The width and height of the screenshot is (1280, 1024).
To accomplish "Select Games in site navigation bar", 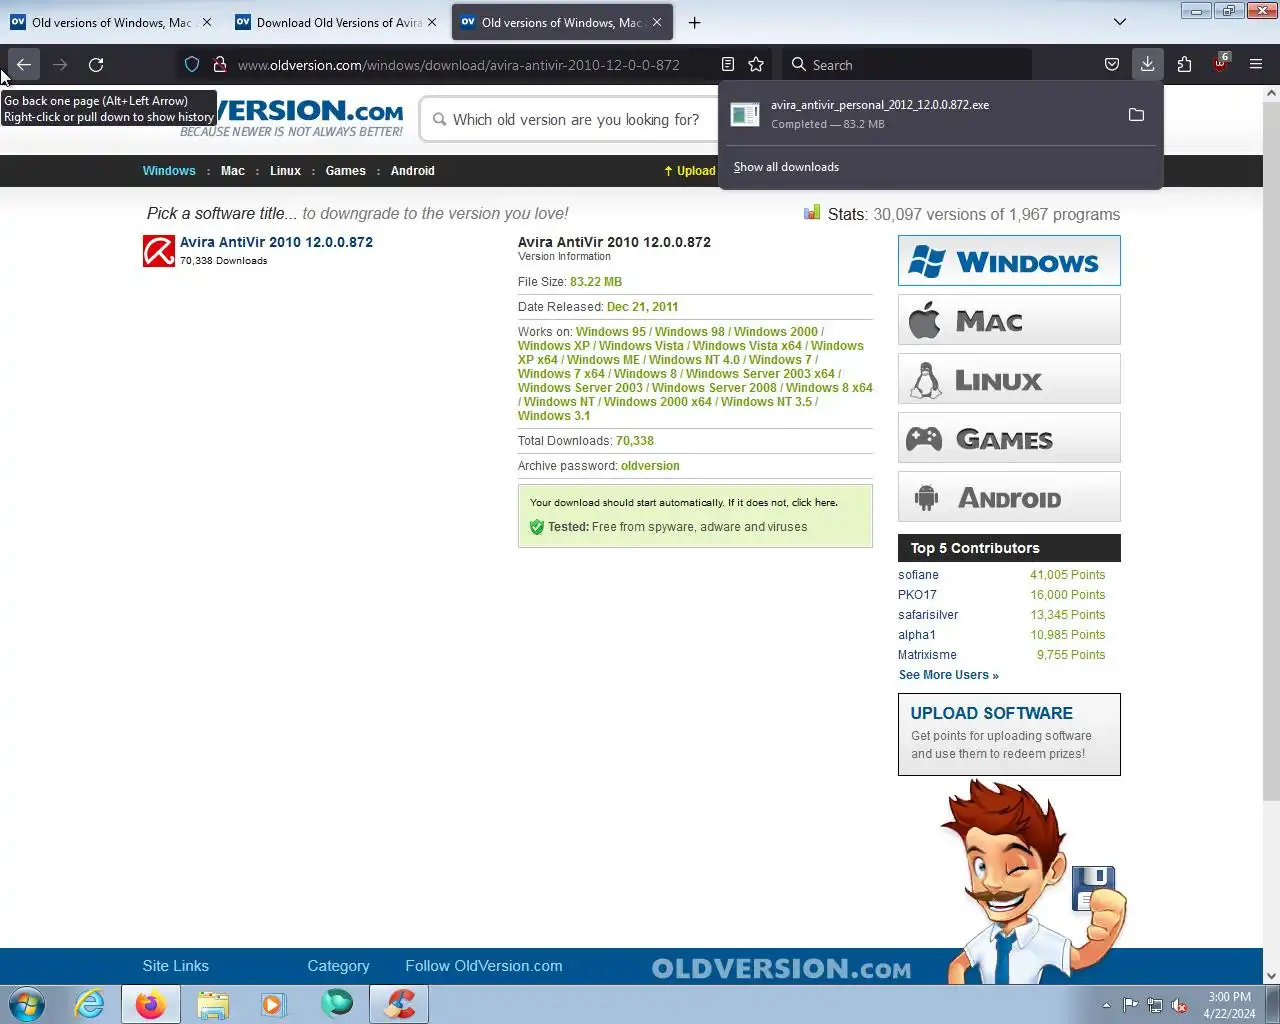I will tap(346, 171).
